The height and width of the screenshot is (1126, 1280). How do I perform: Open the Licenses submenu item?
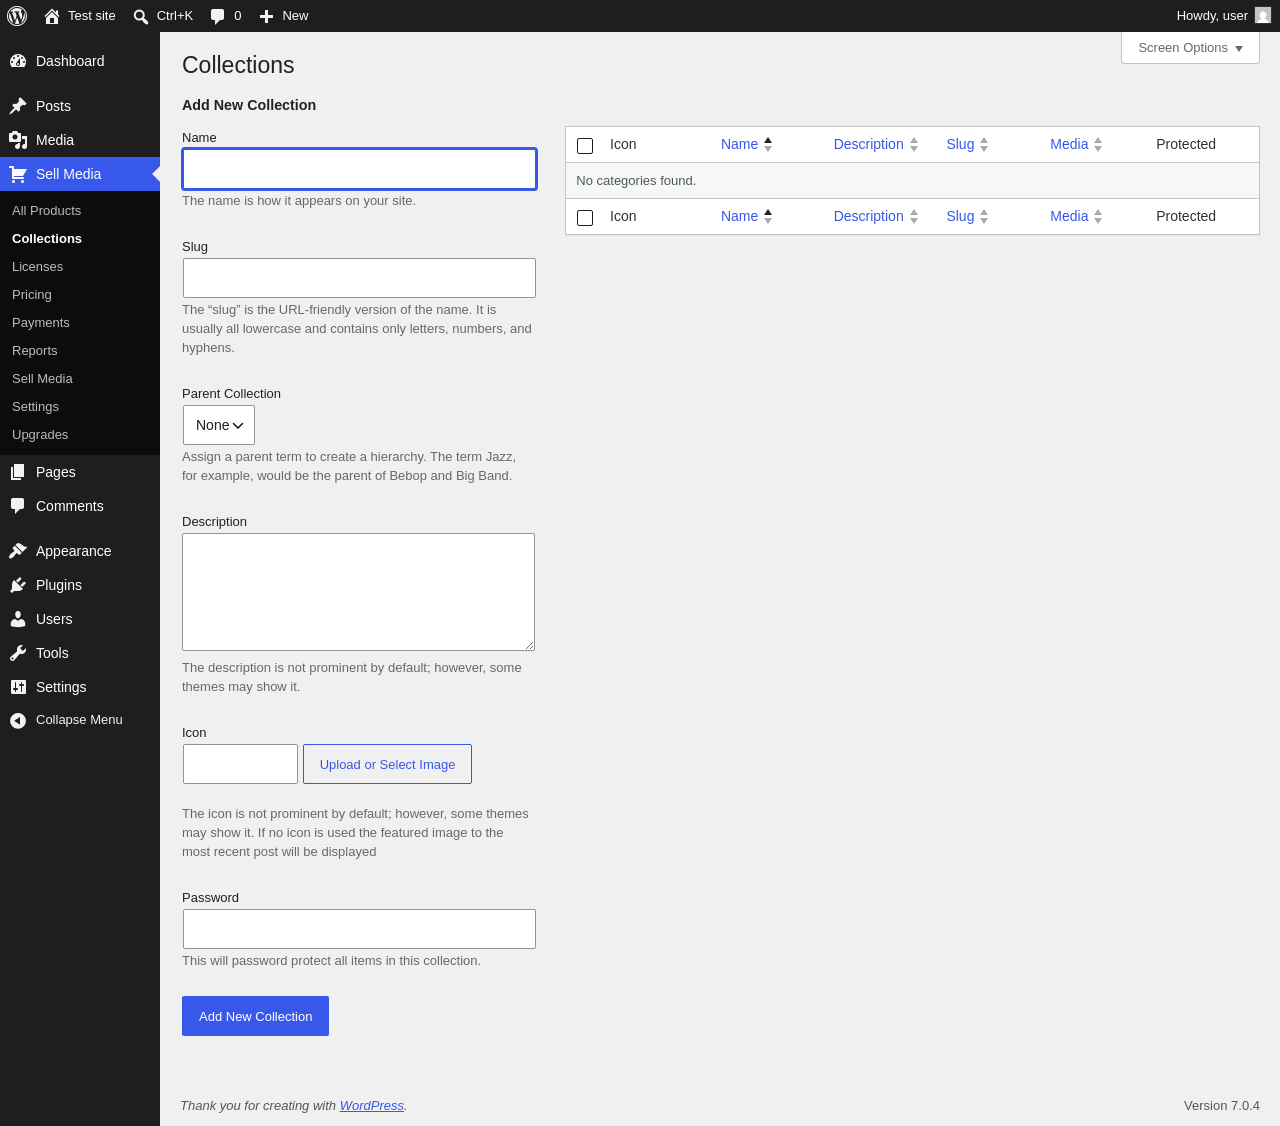tap(37, 267)
